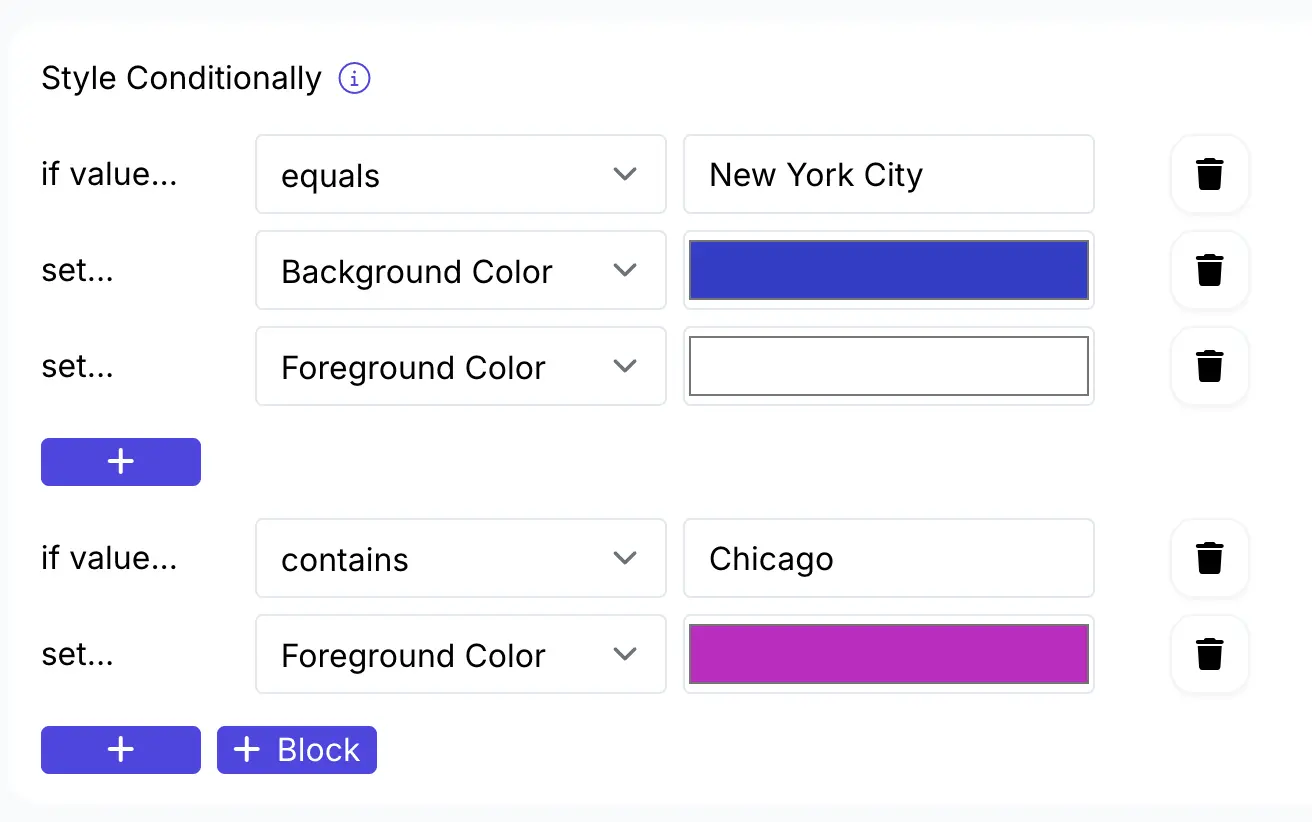Open the 'contains' operator dropdown
This screenshot has height=822, width=1312.
[x=461, y=559]
